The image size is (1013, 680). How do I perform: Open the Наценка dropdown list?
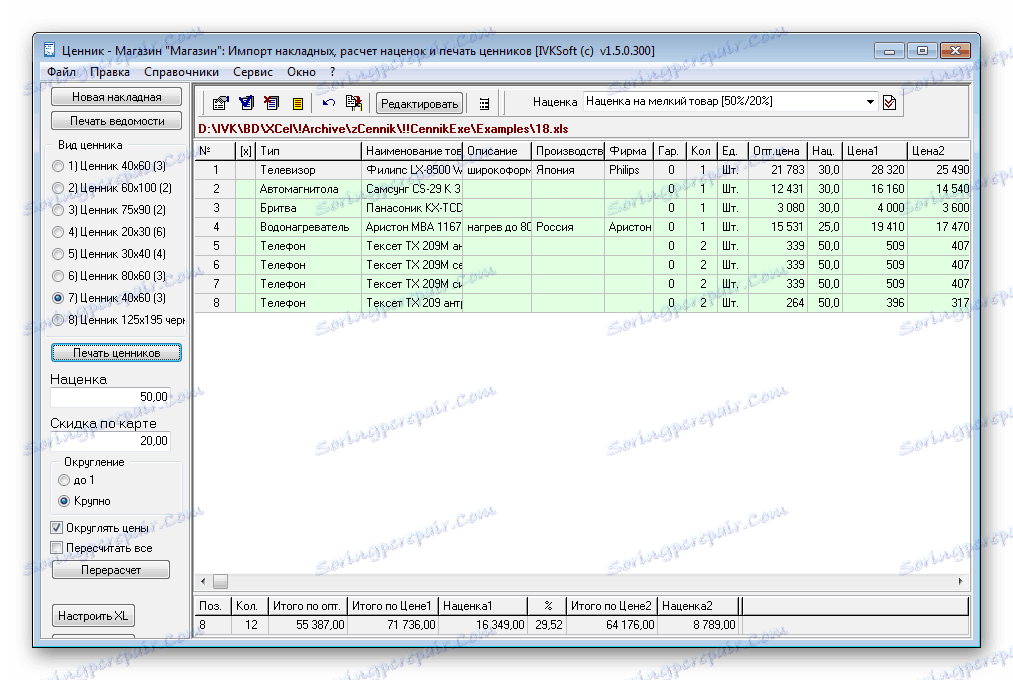[x=870, y=101]
